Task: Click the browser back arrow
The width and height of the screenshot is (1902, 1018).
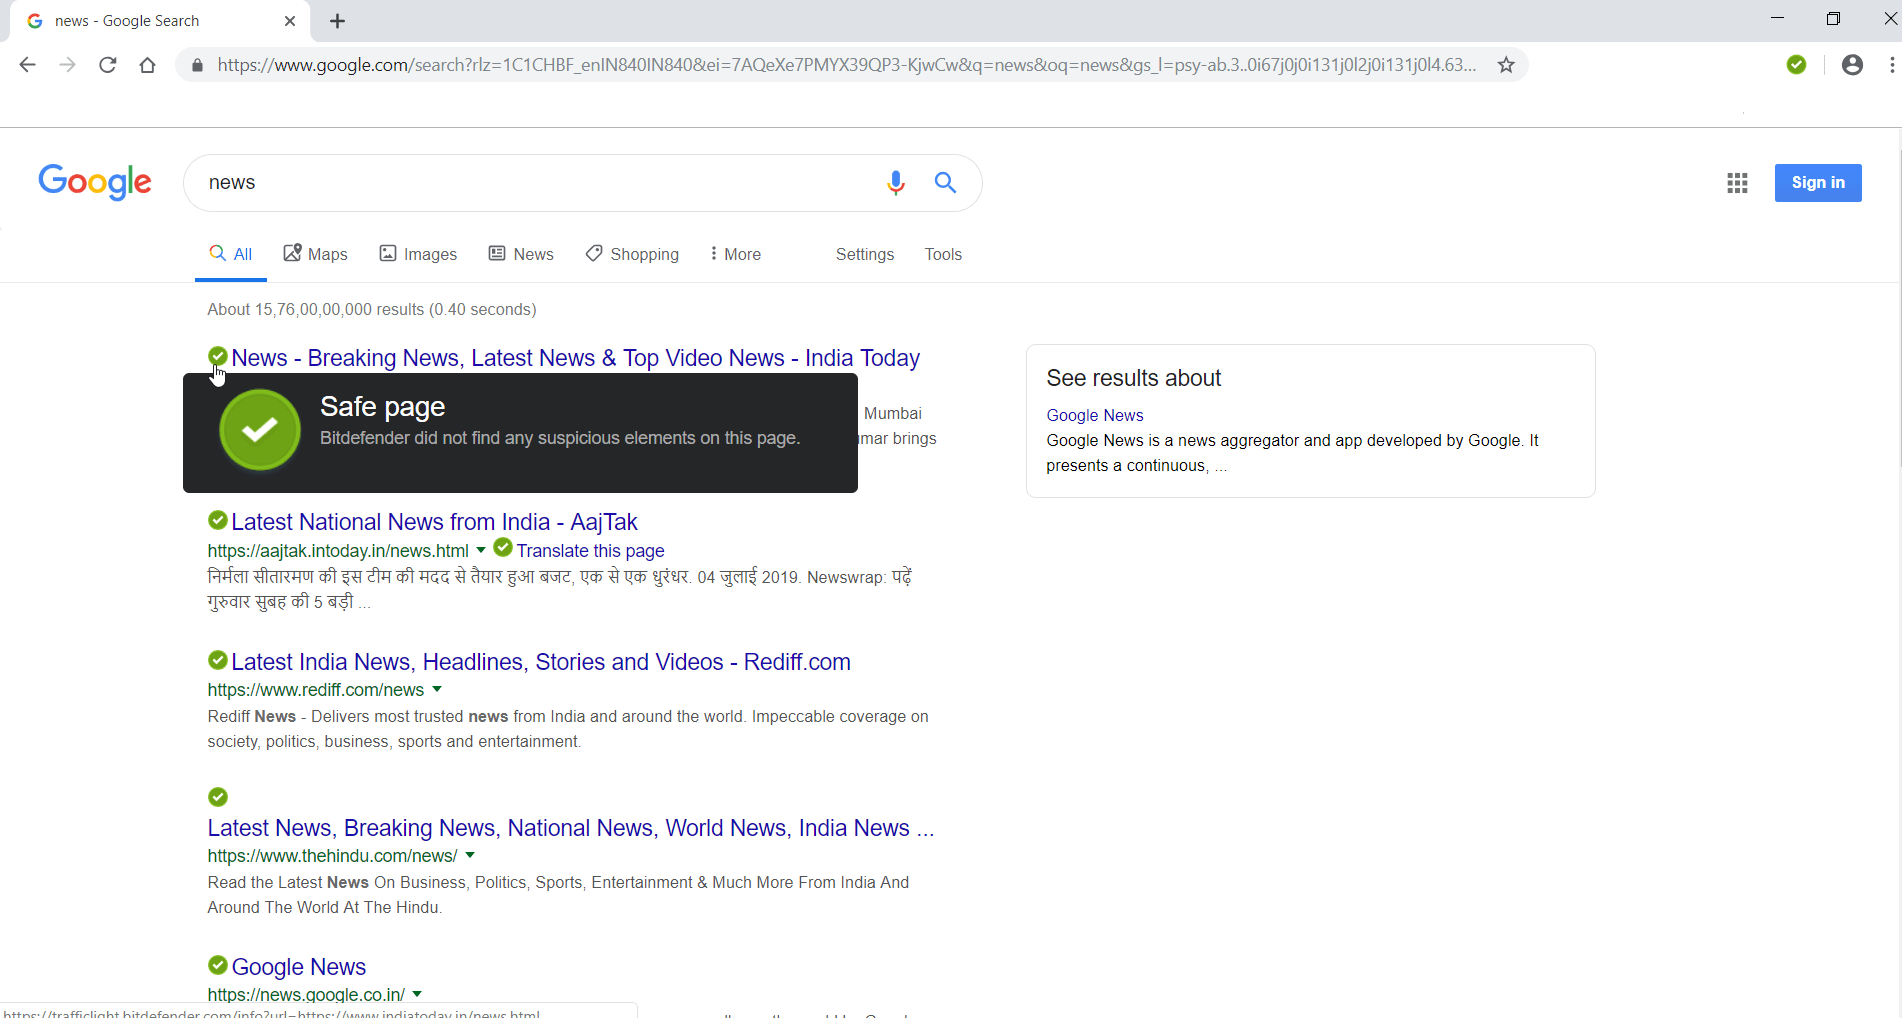Action: point(27,65)
